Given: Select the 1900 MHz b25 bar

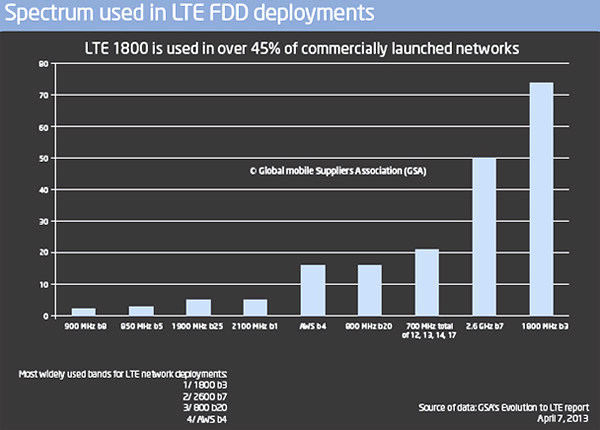Looking at the screenshot, I should 198,308.
